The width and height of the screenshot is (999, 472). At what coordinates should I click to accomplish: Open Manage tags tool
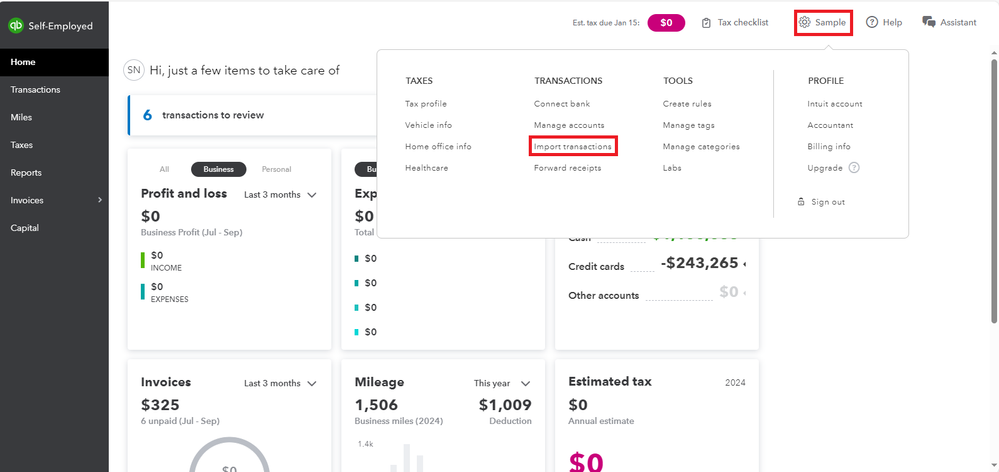pyautogui.click(x=689, y=125)
